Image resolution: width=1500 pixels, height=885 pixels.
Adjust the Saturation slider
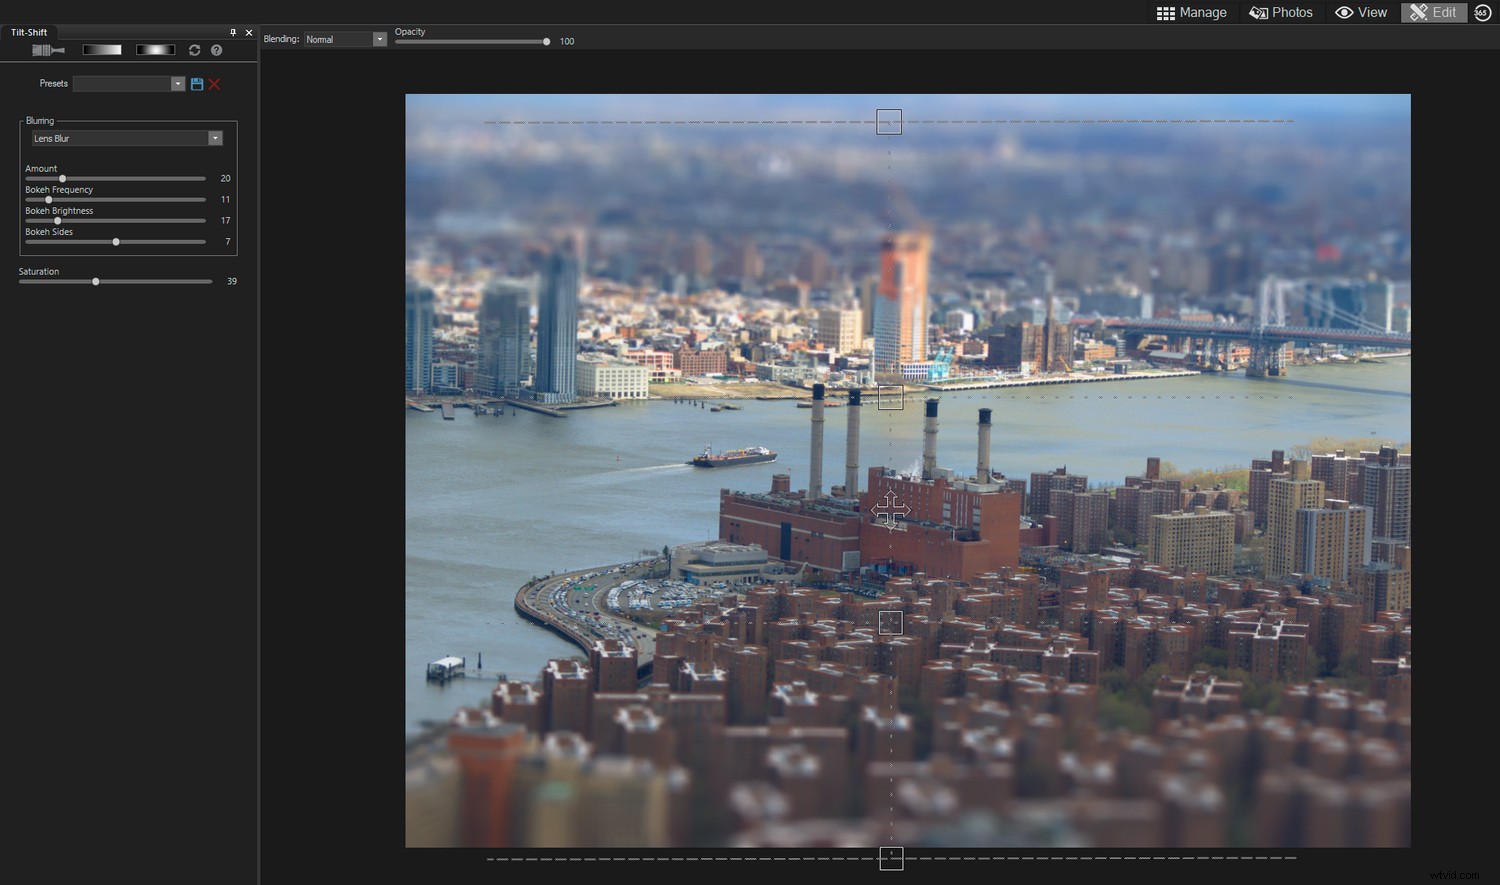[95, 281]
